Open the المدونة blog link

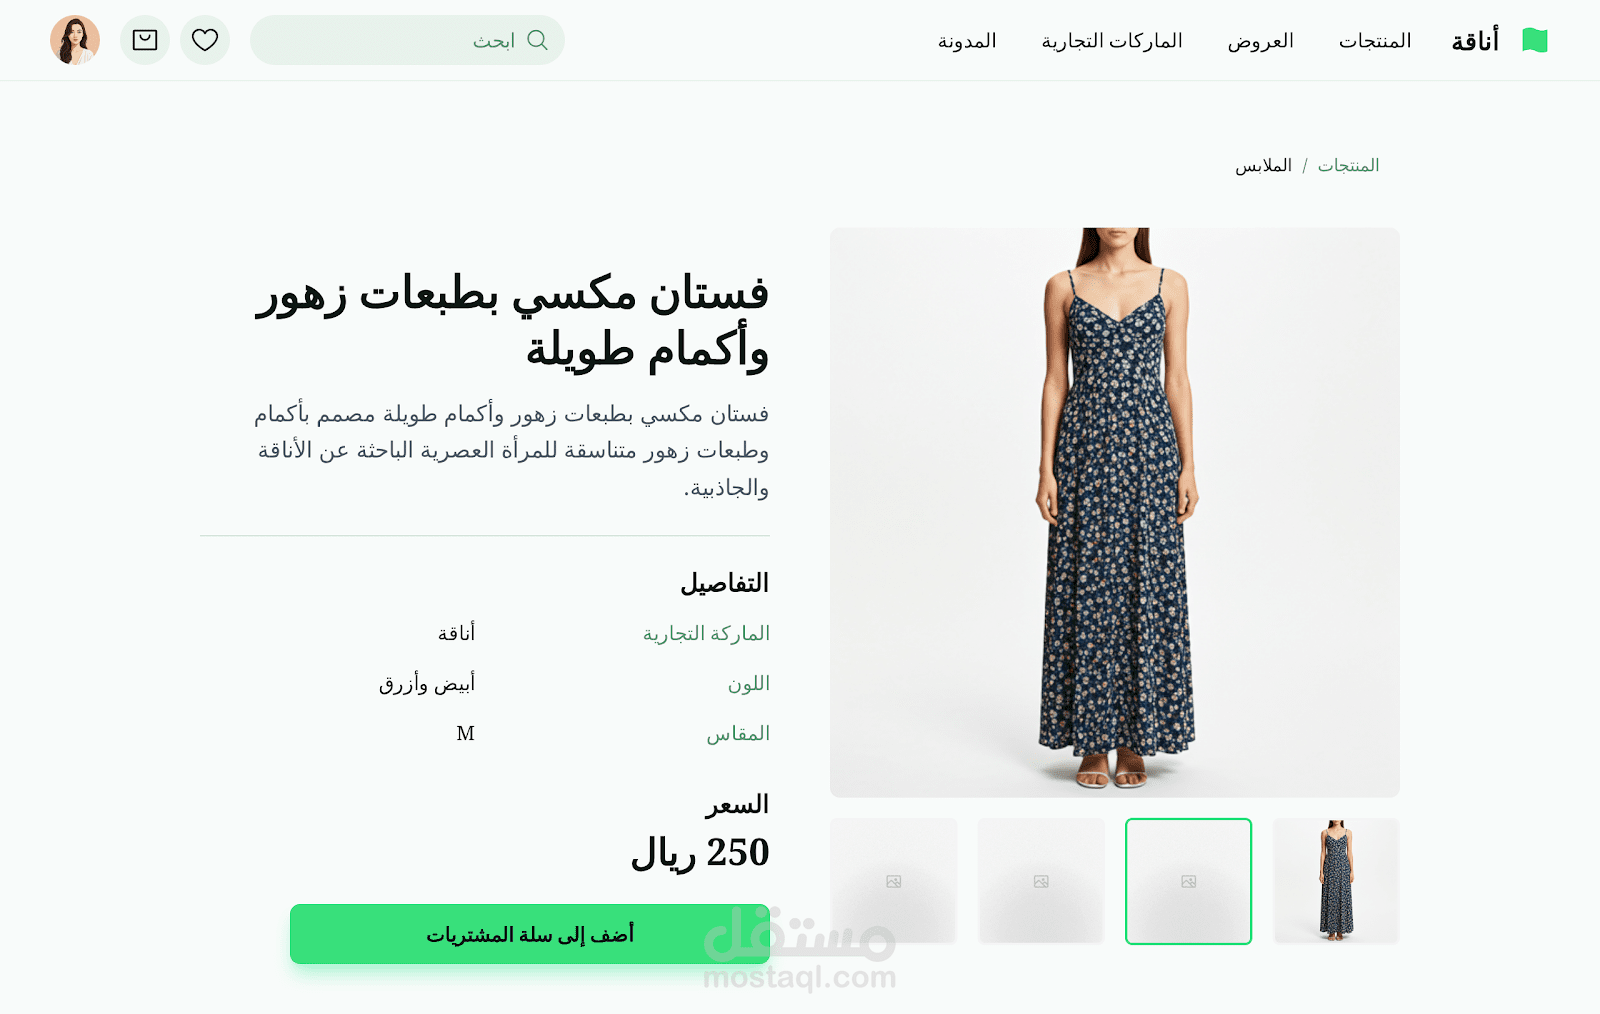(967, 41)
